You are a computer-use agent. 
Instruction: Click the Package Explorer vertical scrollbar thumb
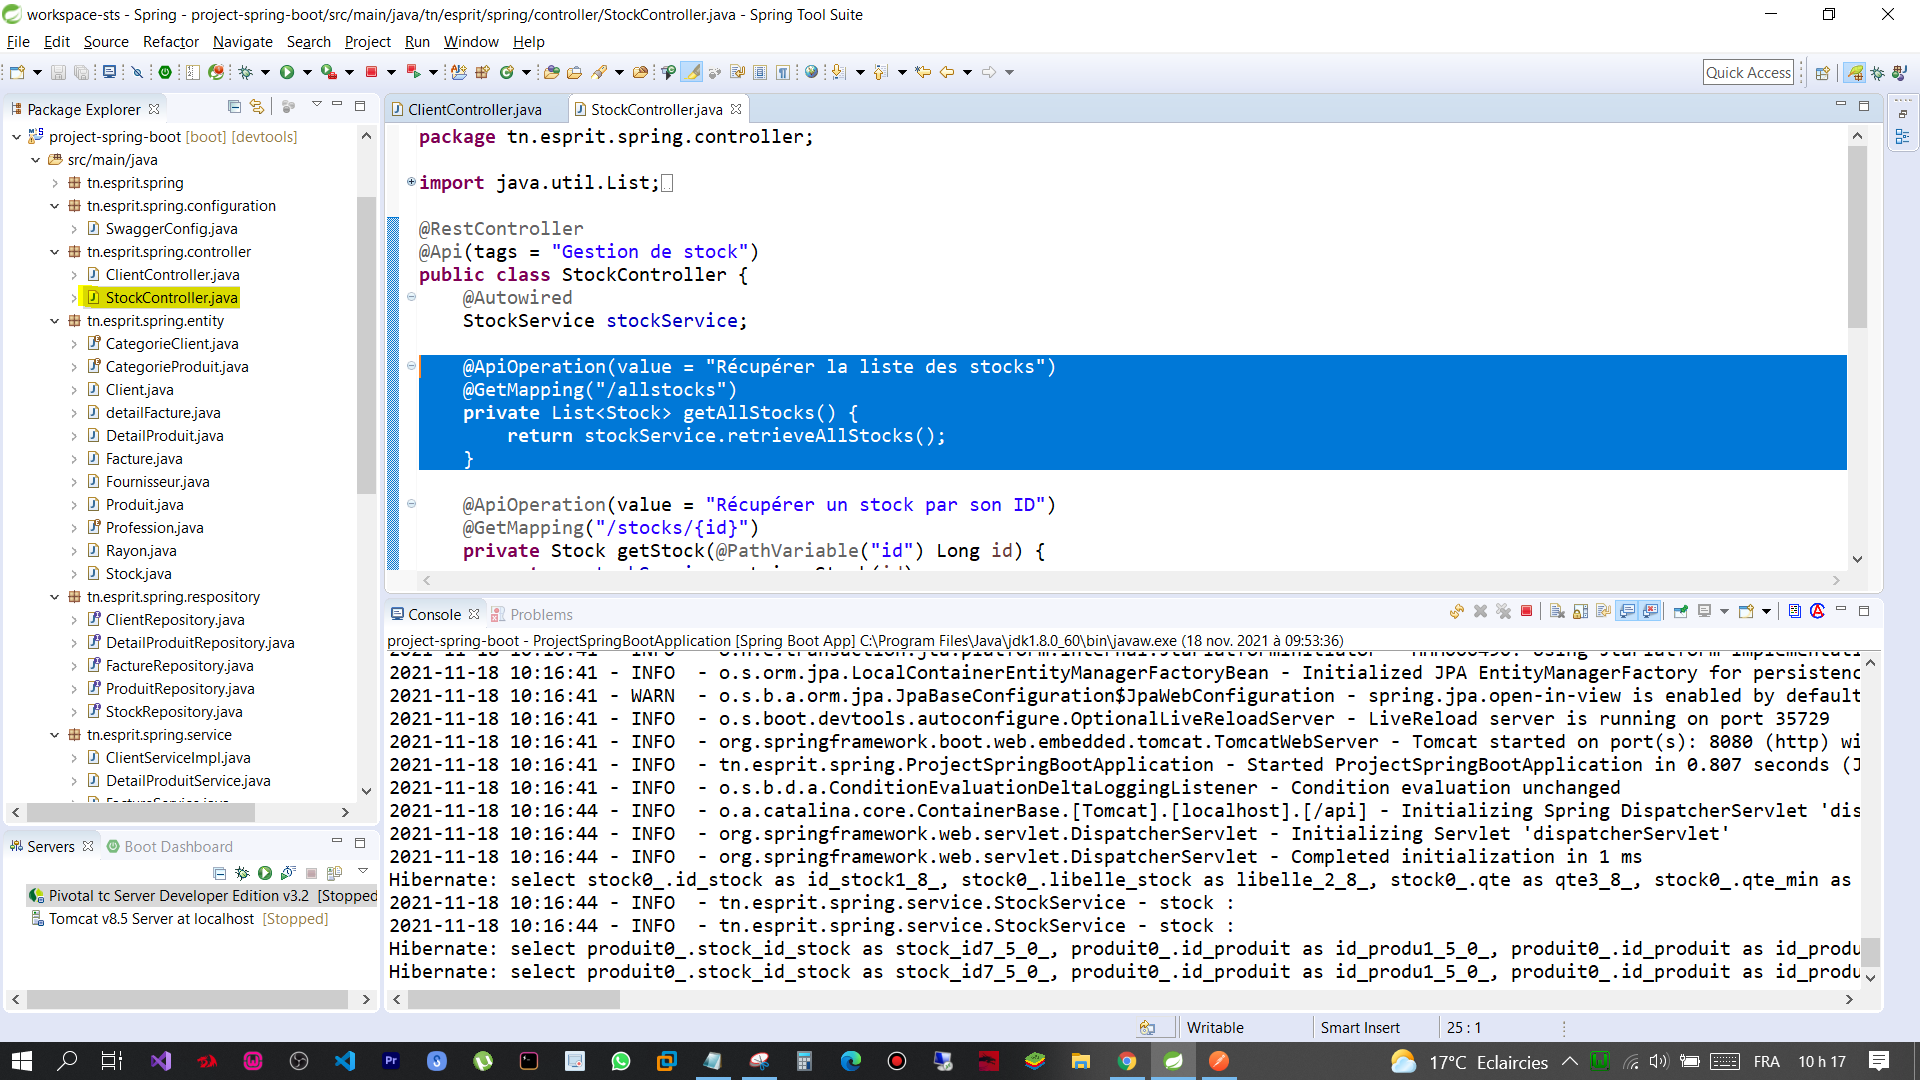pyautogui.click(x=366, y=345)
